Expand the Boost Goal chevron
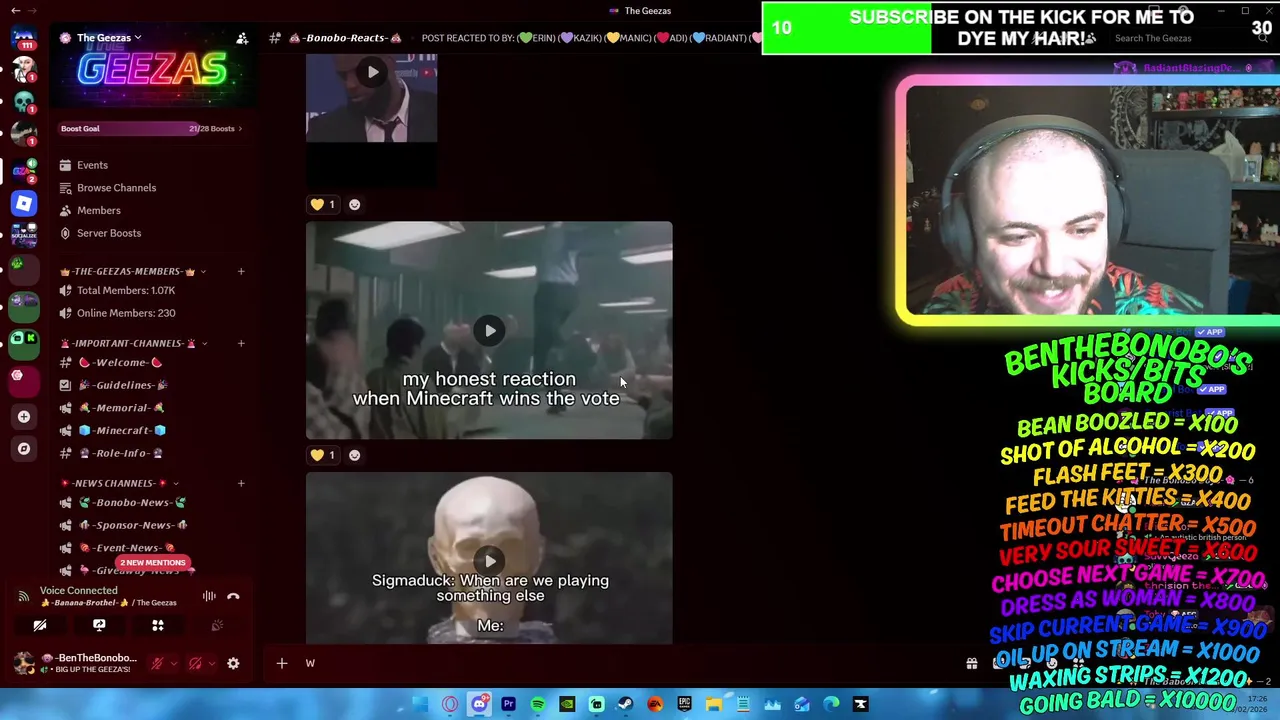 240,128
